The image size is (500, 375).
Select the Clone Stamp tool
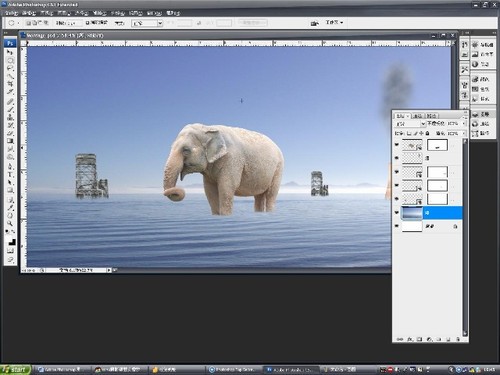click(10, 118)
